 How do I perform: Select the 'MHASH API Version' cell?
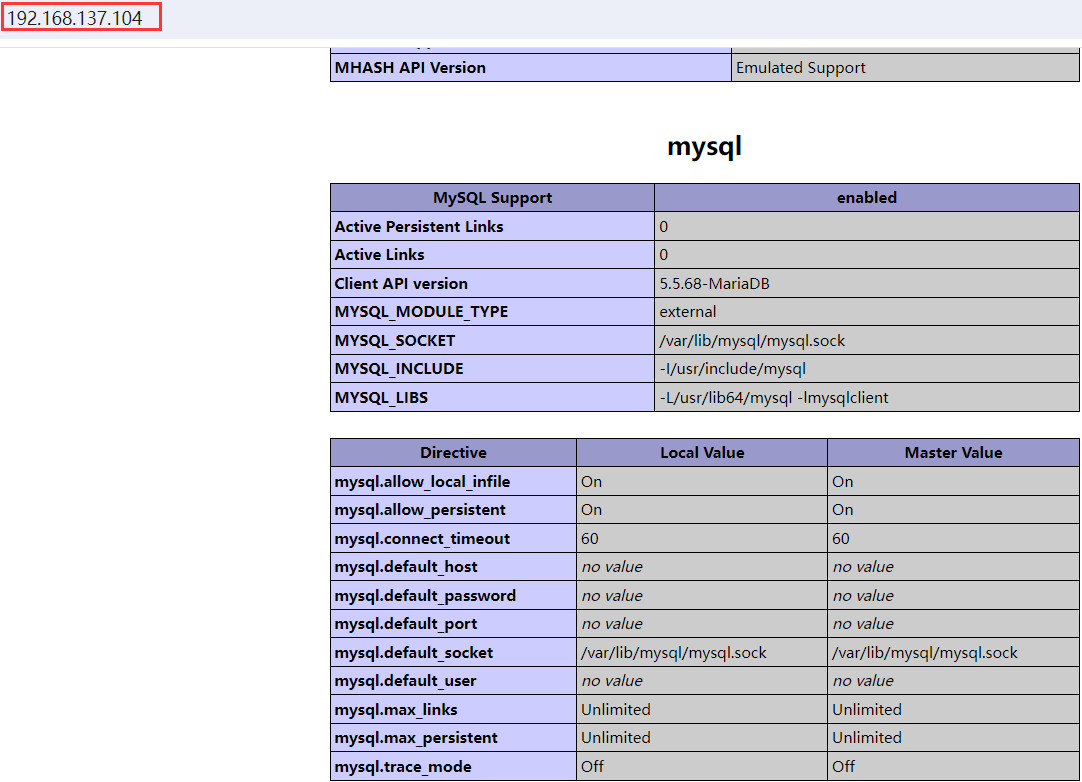coord(531,68)
